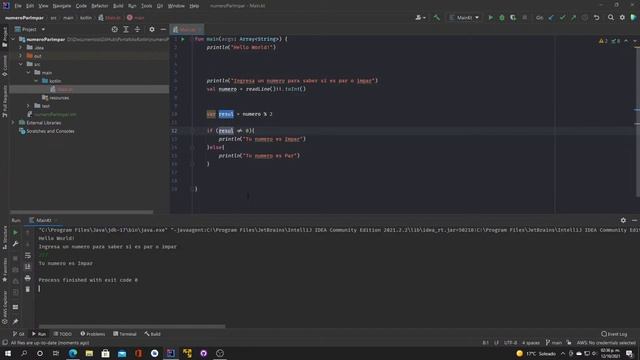Open the Project panel options gear

tap(152, 29)
